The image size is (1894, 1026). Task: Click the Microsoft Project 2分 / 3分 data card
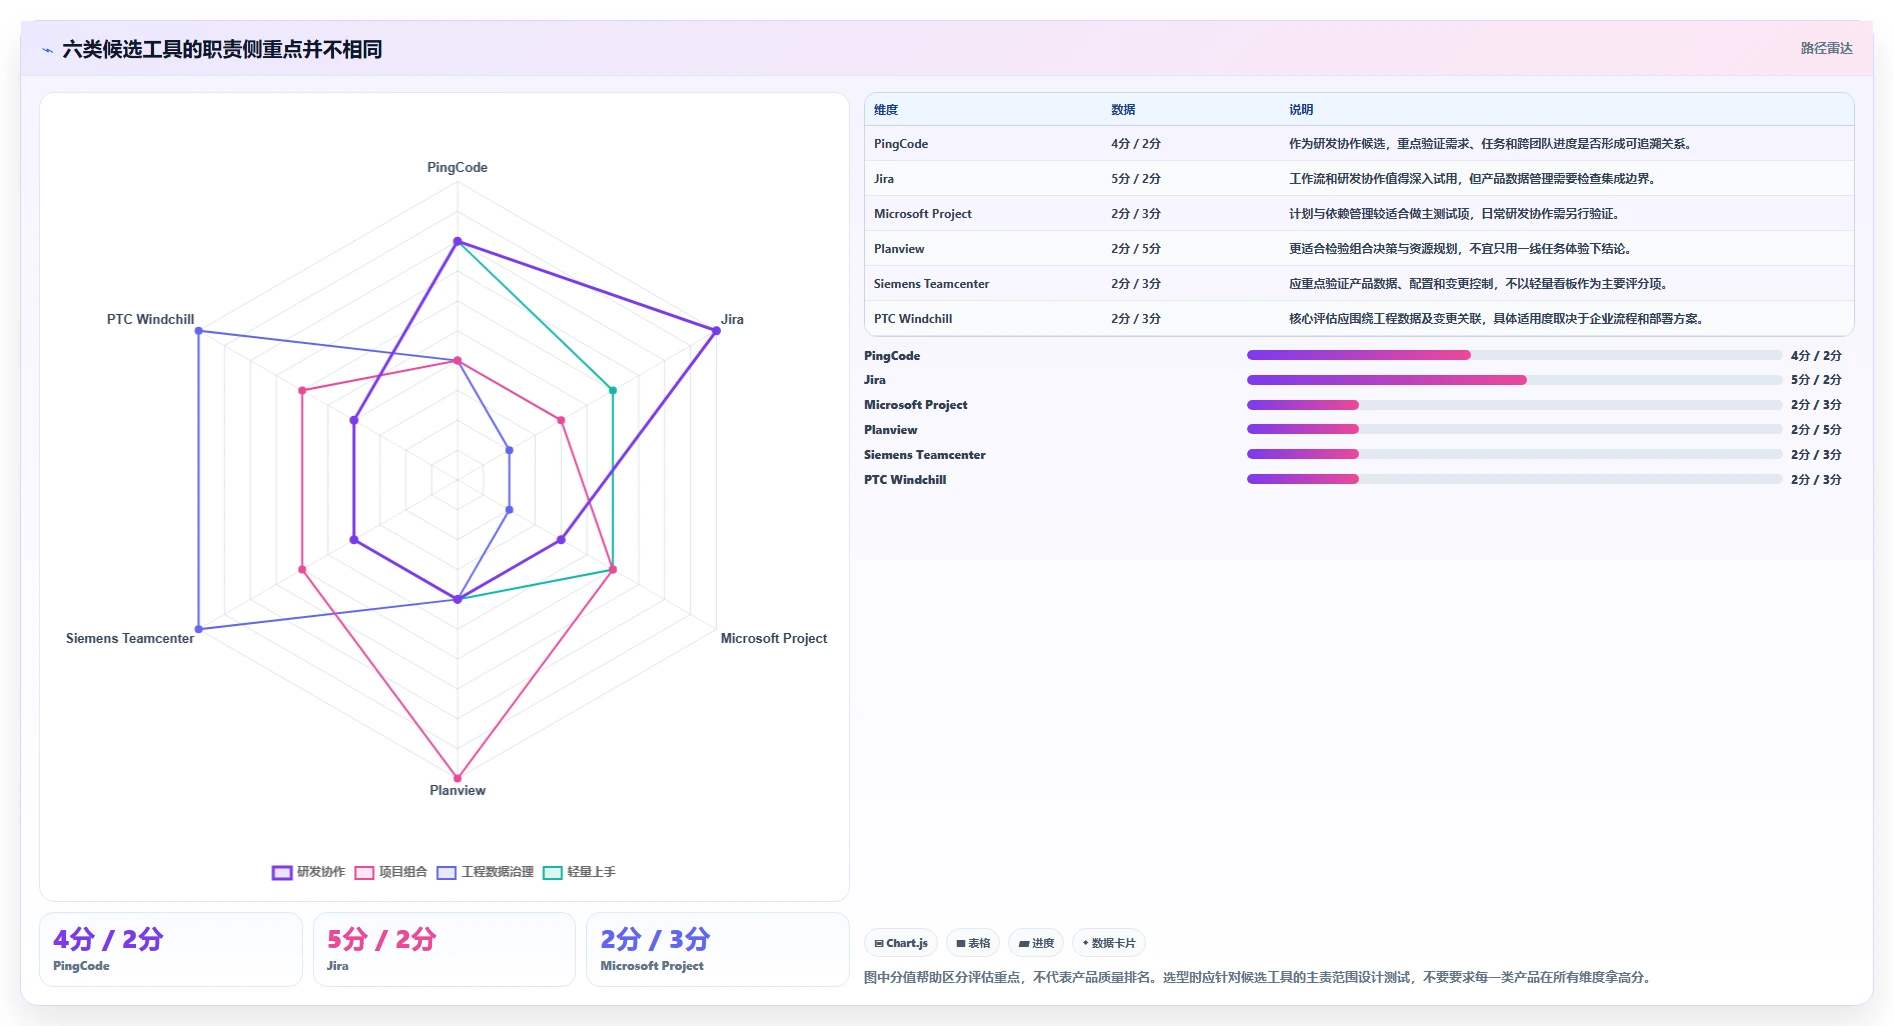tap(717, 949)
